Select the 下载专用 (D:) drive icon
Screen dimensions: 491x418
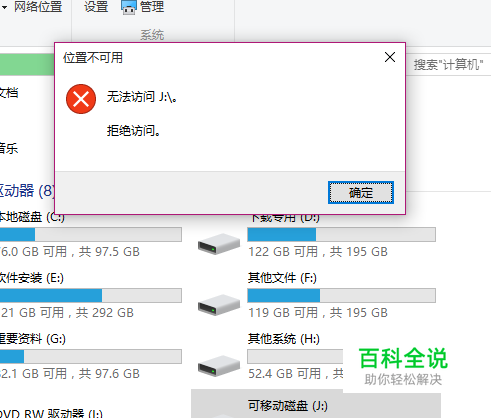(x=219, y=244)
